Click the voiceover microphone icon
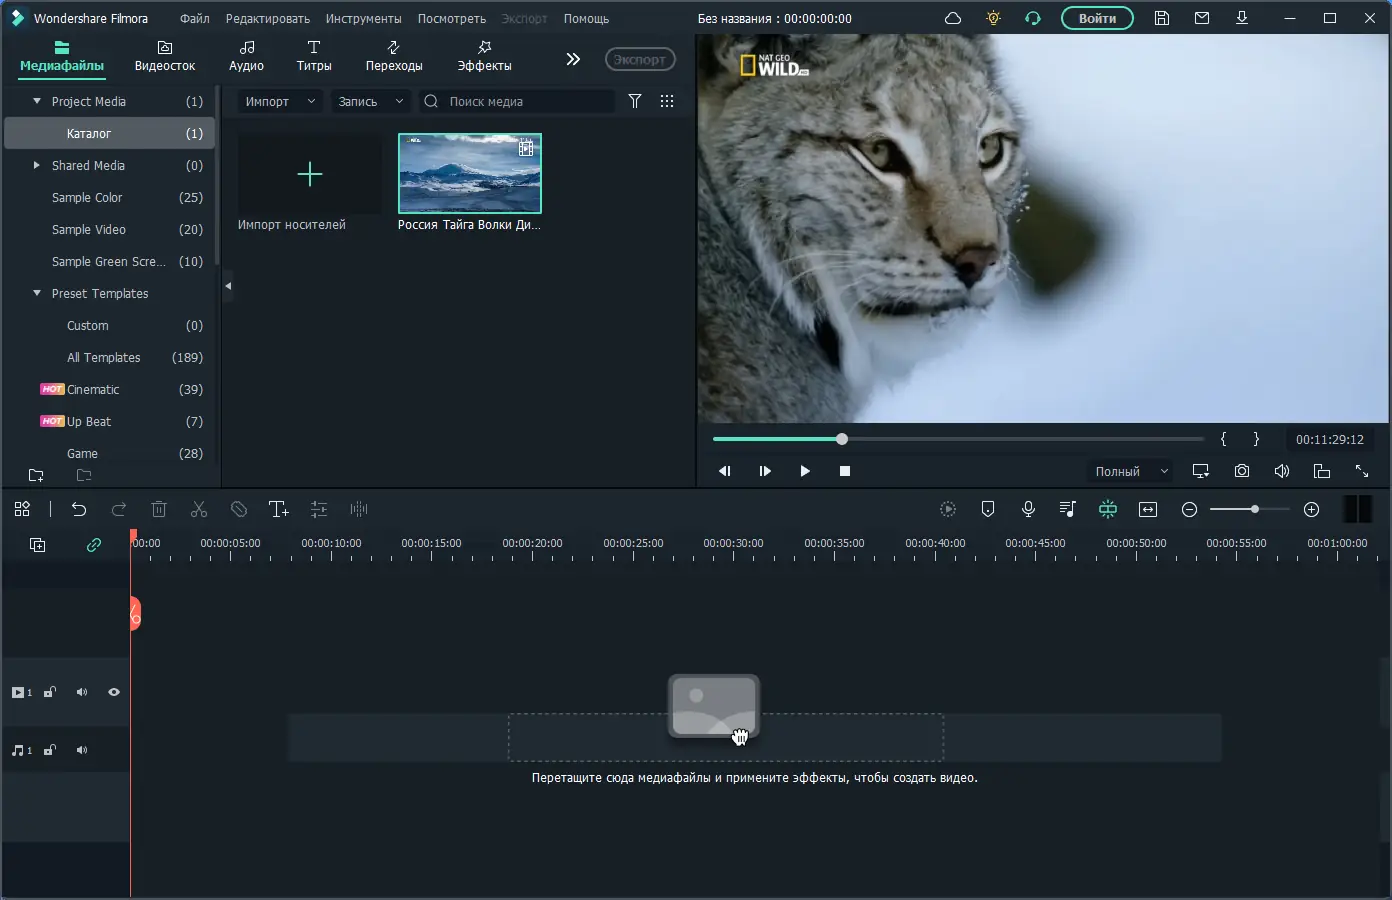Screen dimensions: 1392x900 [1028, 509]
